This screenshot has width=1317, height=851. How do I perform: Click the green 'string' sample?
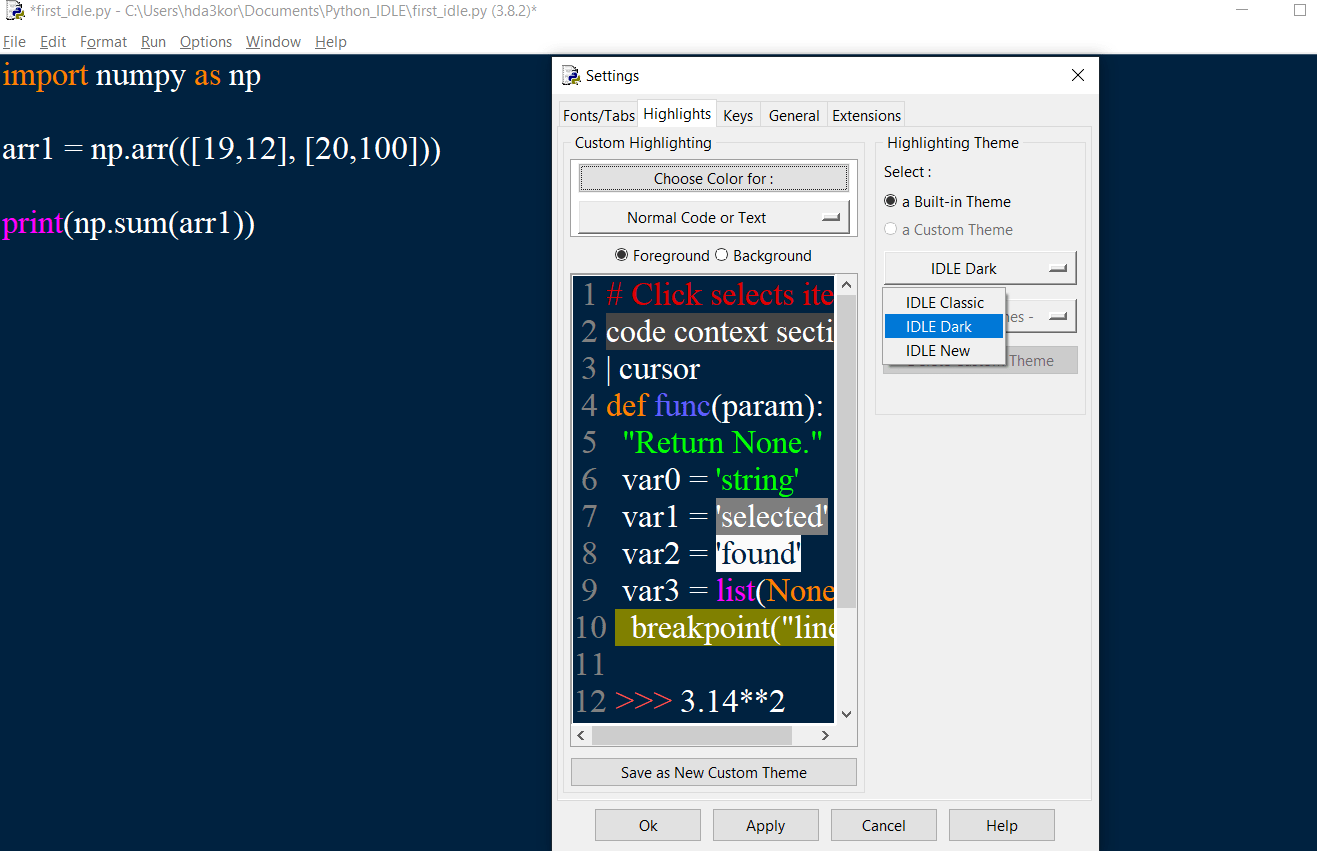pyautogui.click(x=757, y=480)
